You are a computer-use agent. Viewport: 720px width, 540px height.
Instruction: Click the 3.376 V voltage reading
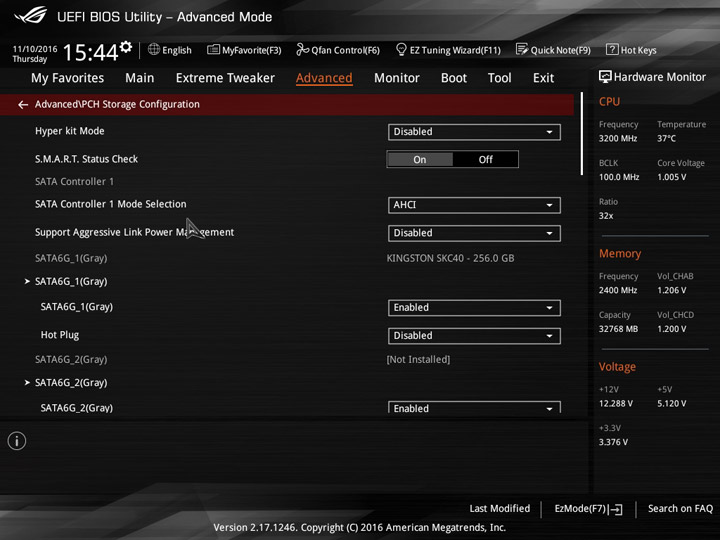click(x=613, y=442)
